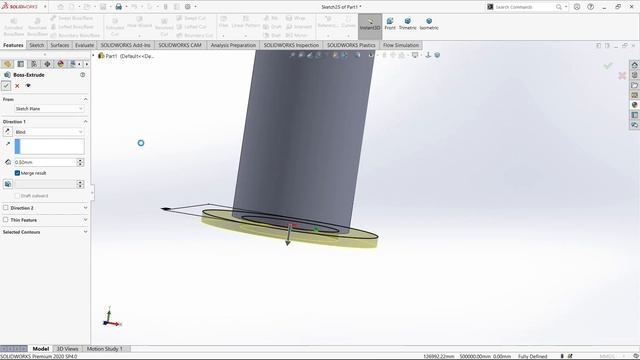Switch to the Sketch tab
This screenshot has width=640, height=360.
coord(36,45)
